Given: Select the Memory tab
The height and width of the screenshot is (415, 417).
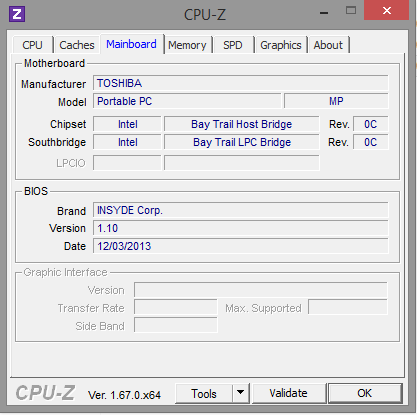Looking at the screenshot, I should 187,45.
